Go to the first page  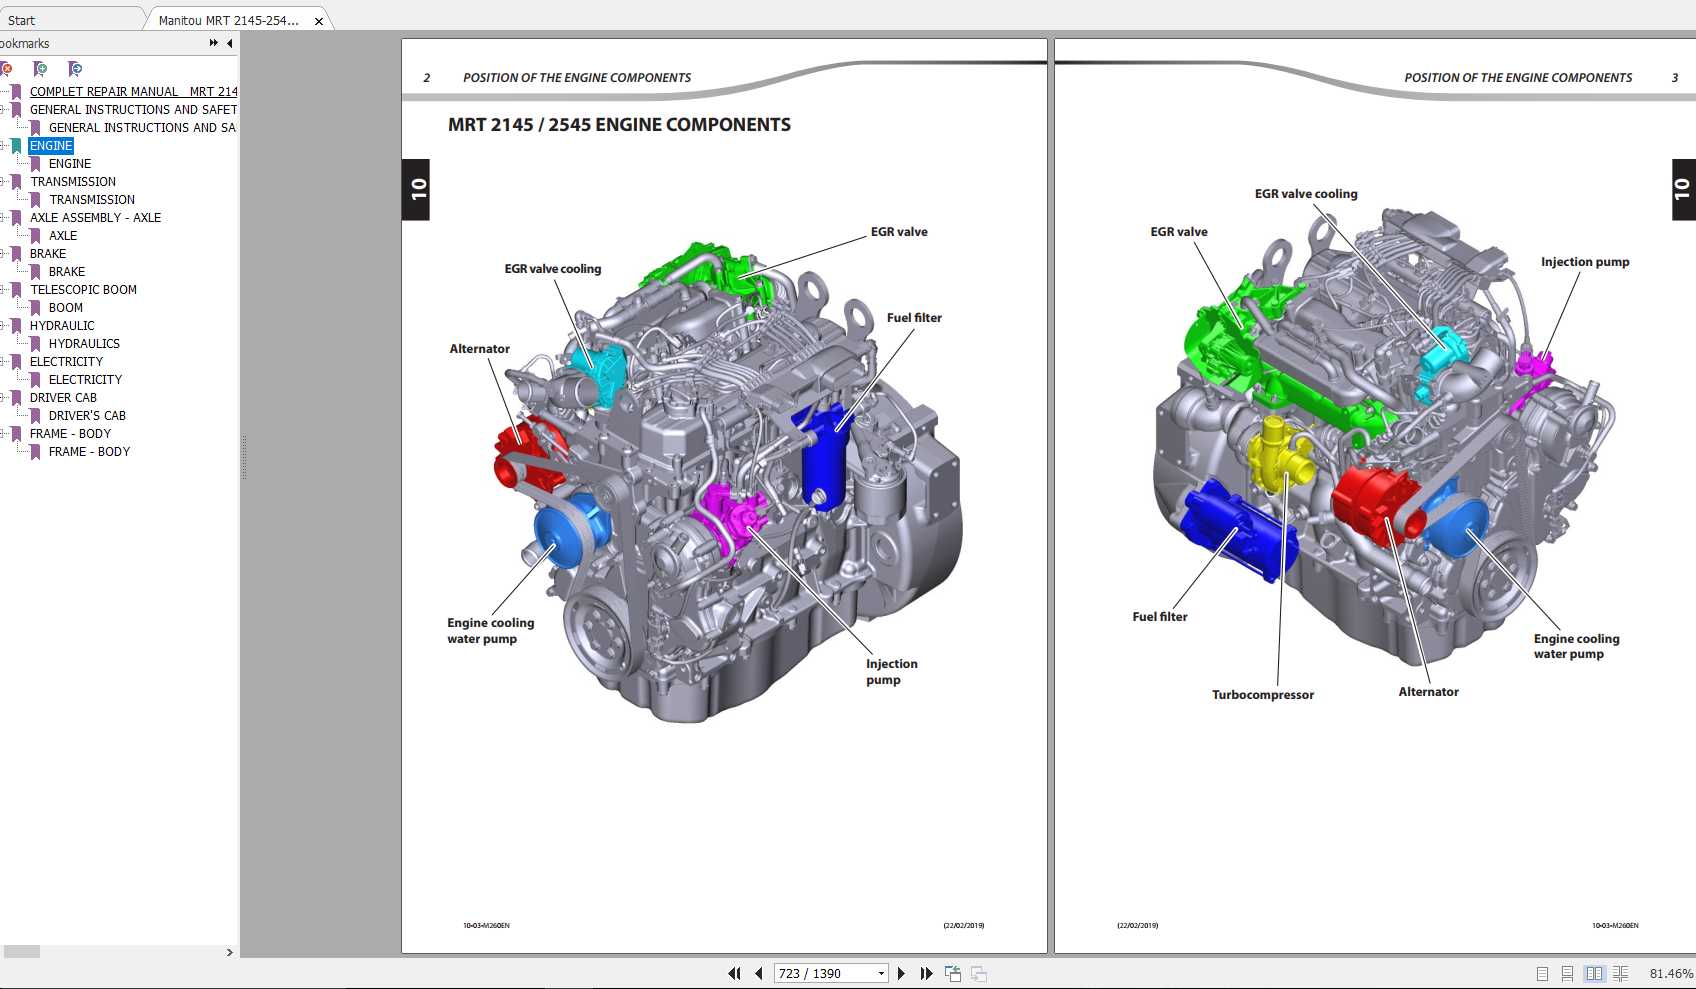734,973
